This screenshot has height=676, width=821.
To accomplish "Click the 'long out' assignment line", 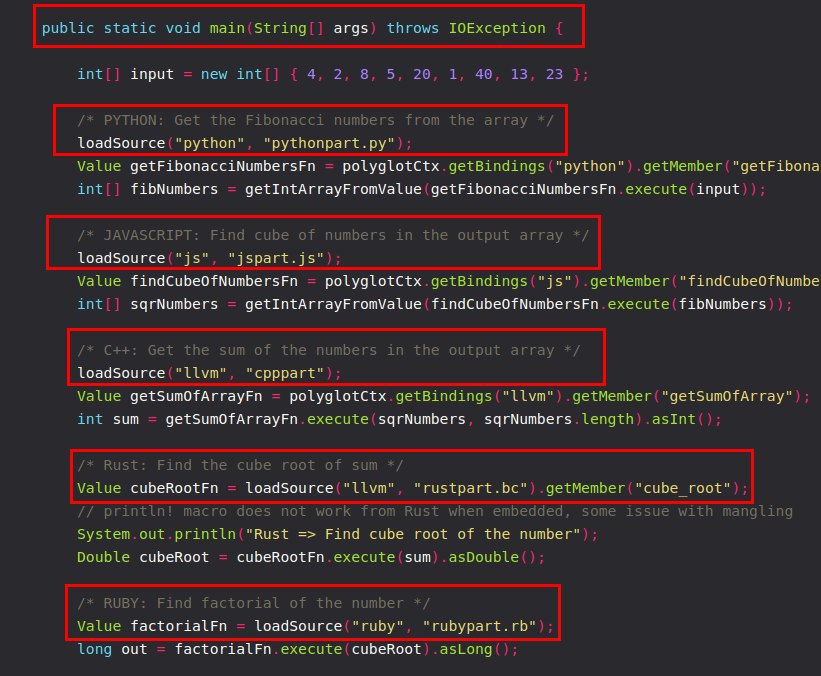I will click(x=298, y=650).
